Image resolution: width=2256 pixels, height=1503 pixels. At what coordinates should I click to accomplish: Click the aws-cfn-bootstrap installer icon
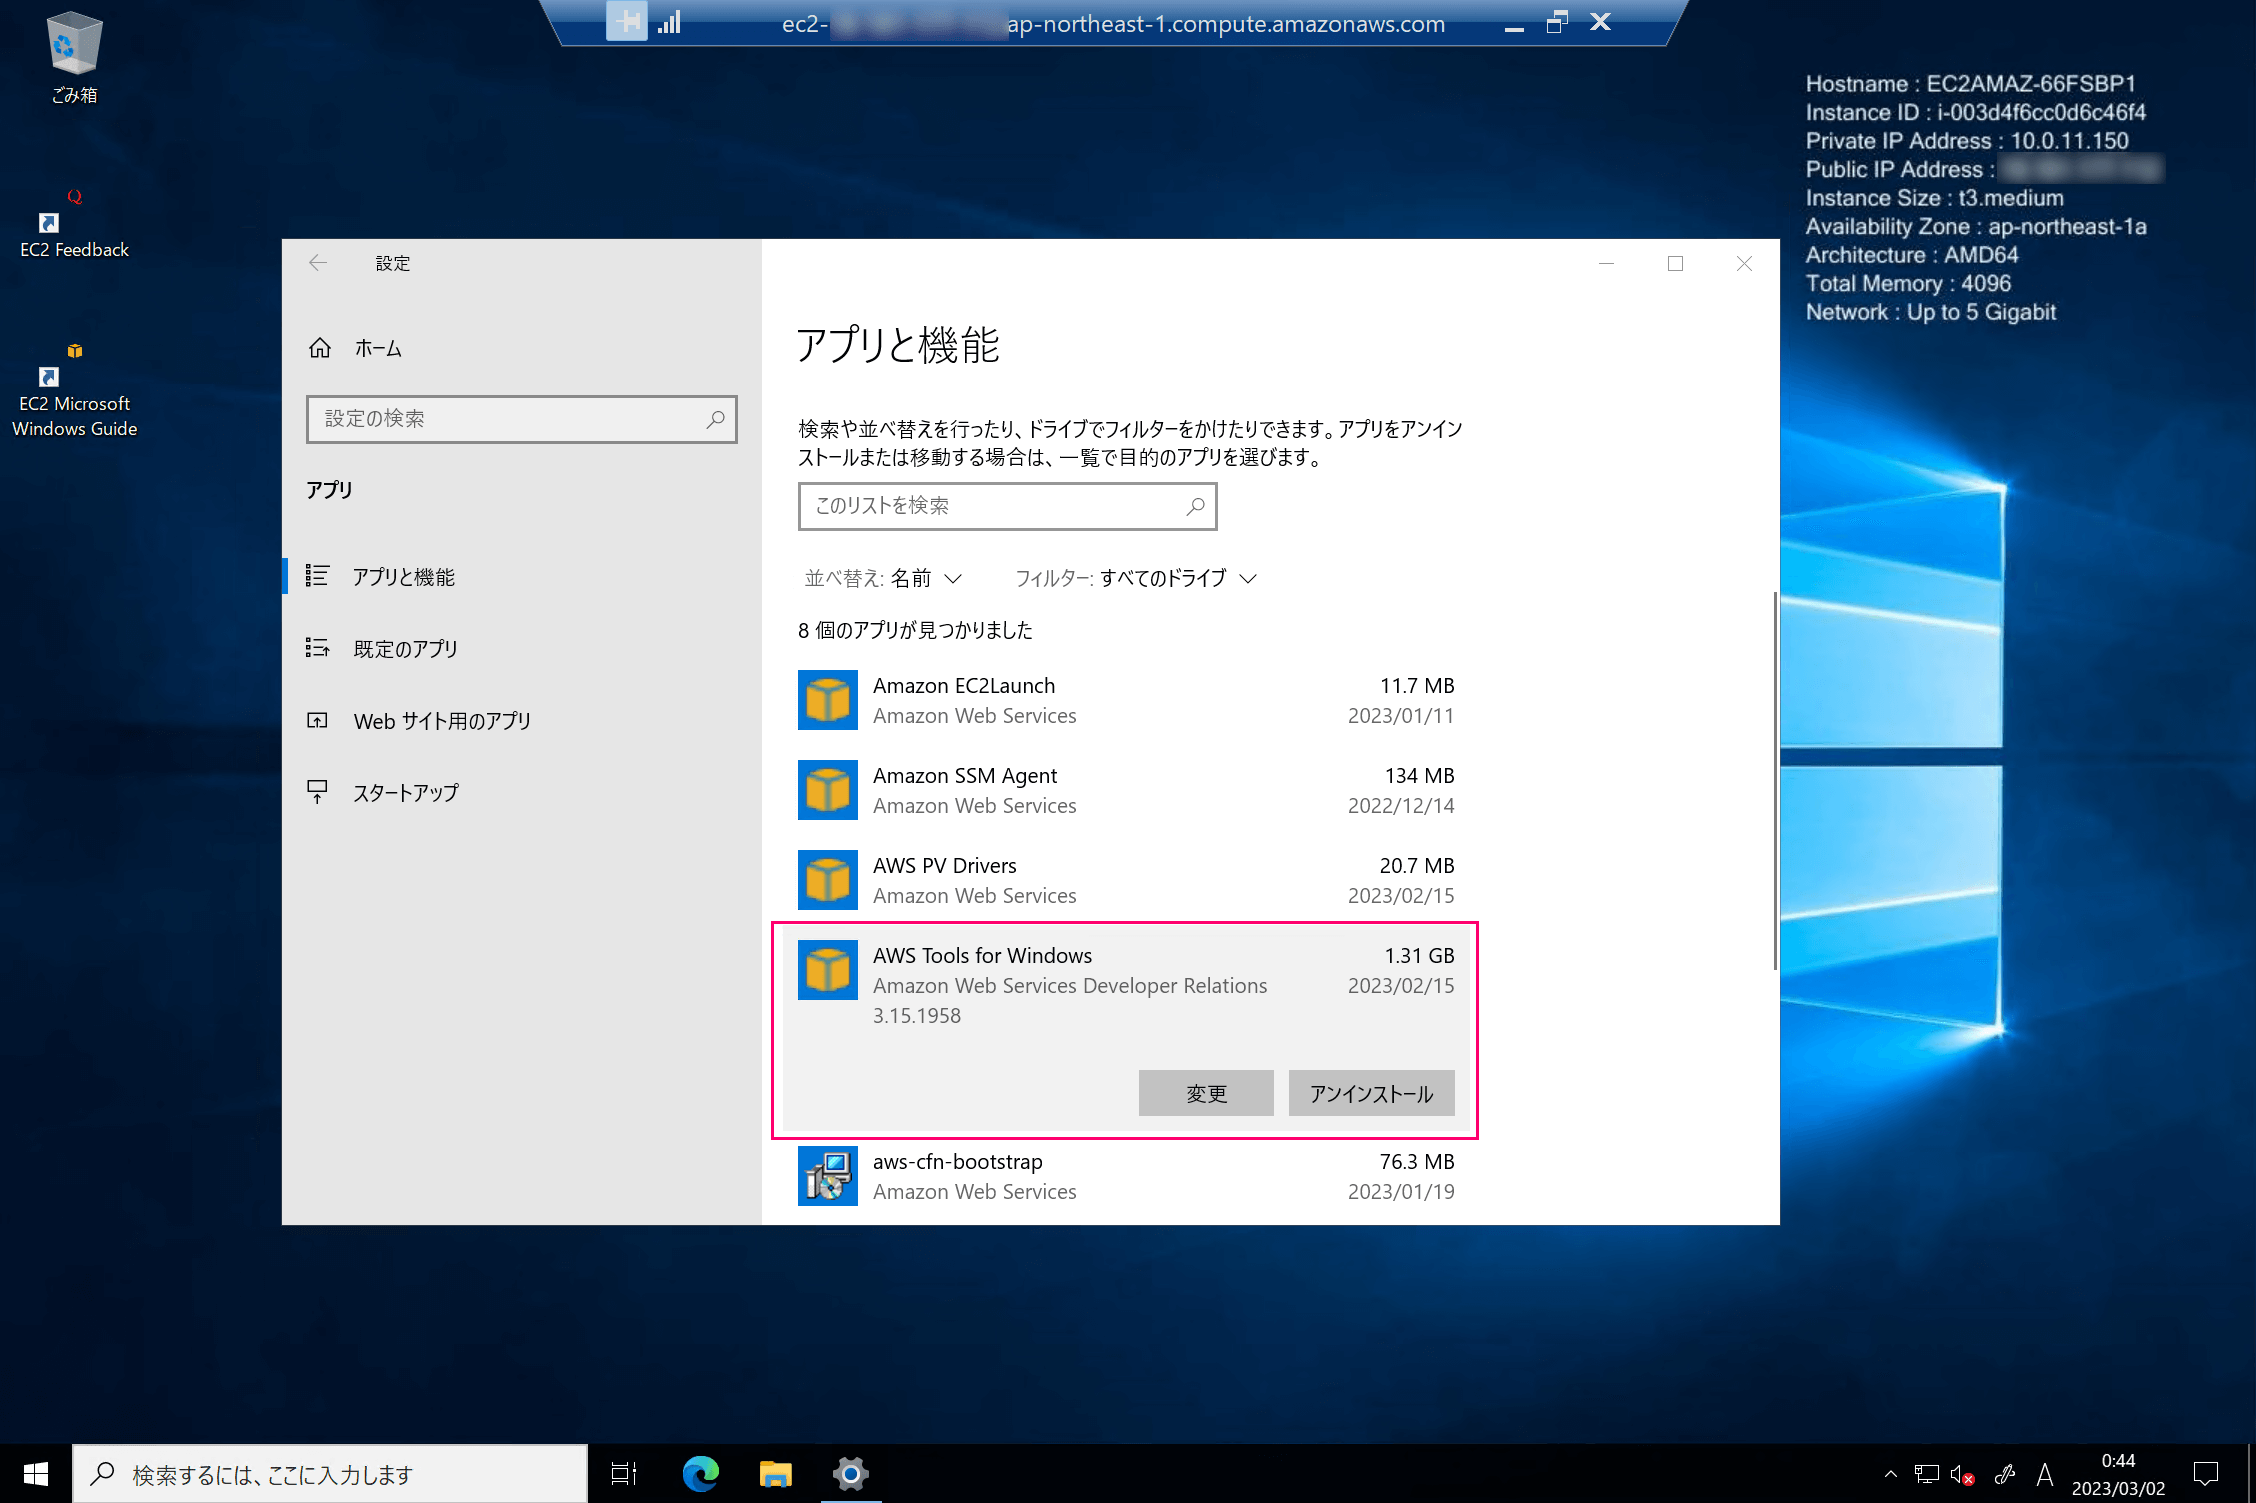tap(828, 1176)
